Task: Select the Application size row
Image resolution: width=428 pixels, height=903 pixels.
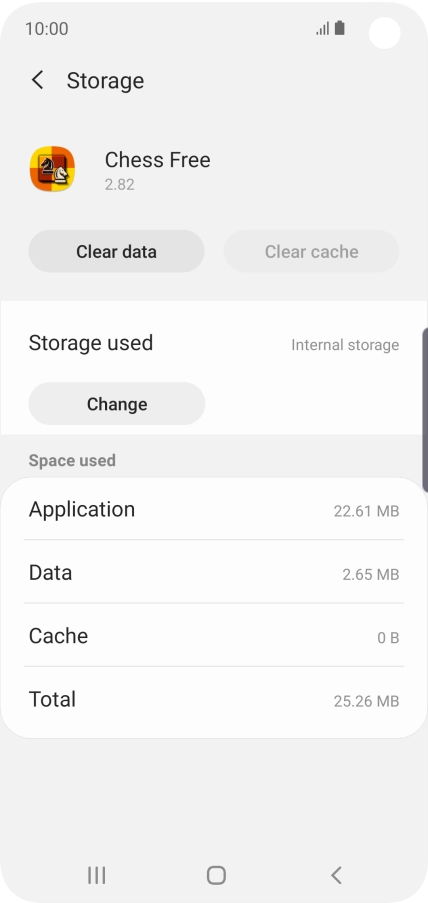Action: tap(214, 510)
